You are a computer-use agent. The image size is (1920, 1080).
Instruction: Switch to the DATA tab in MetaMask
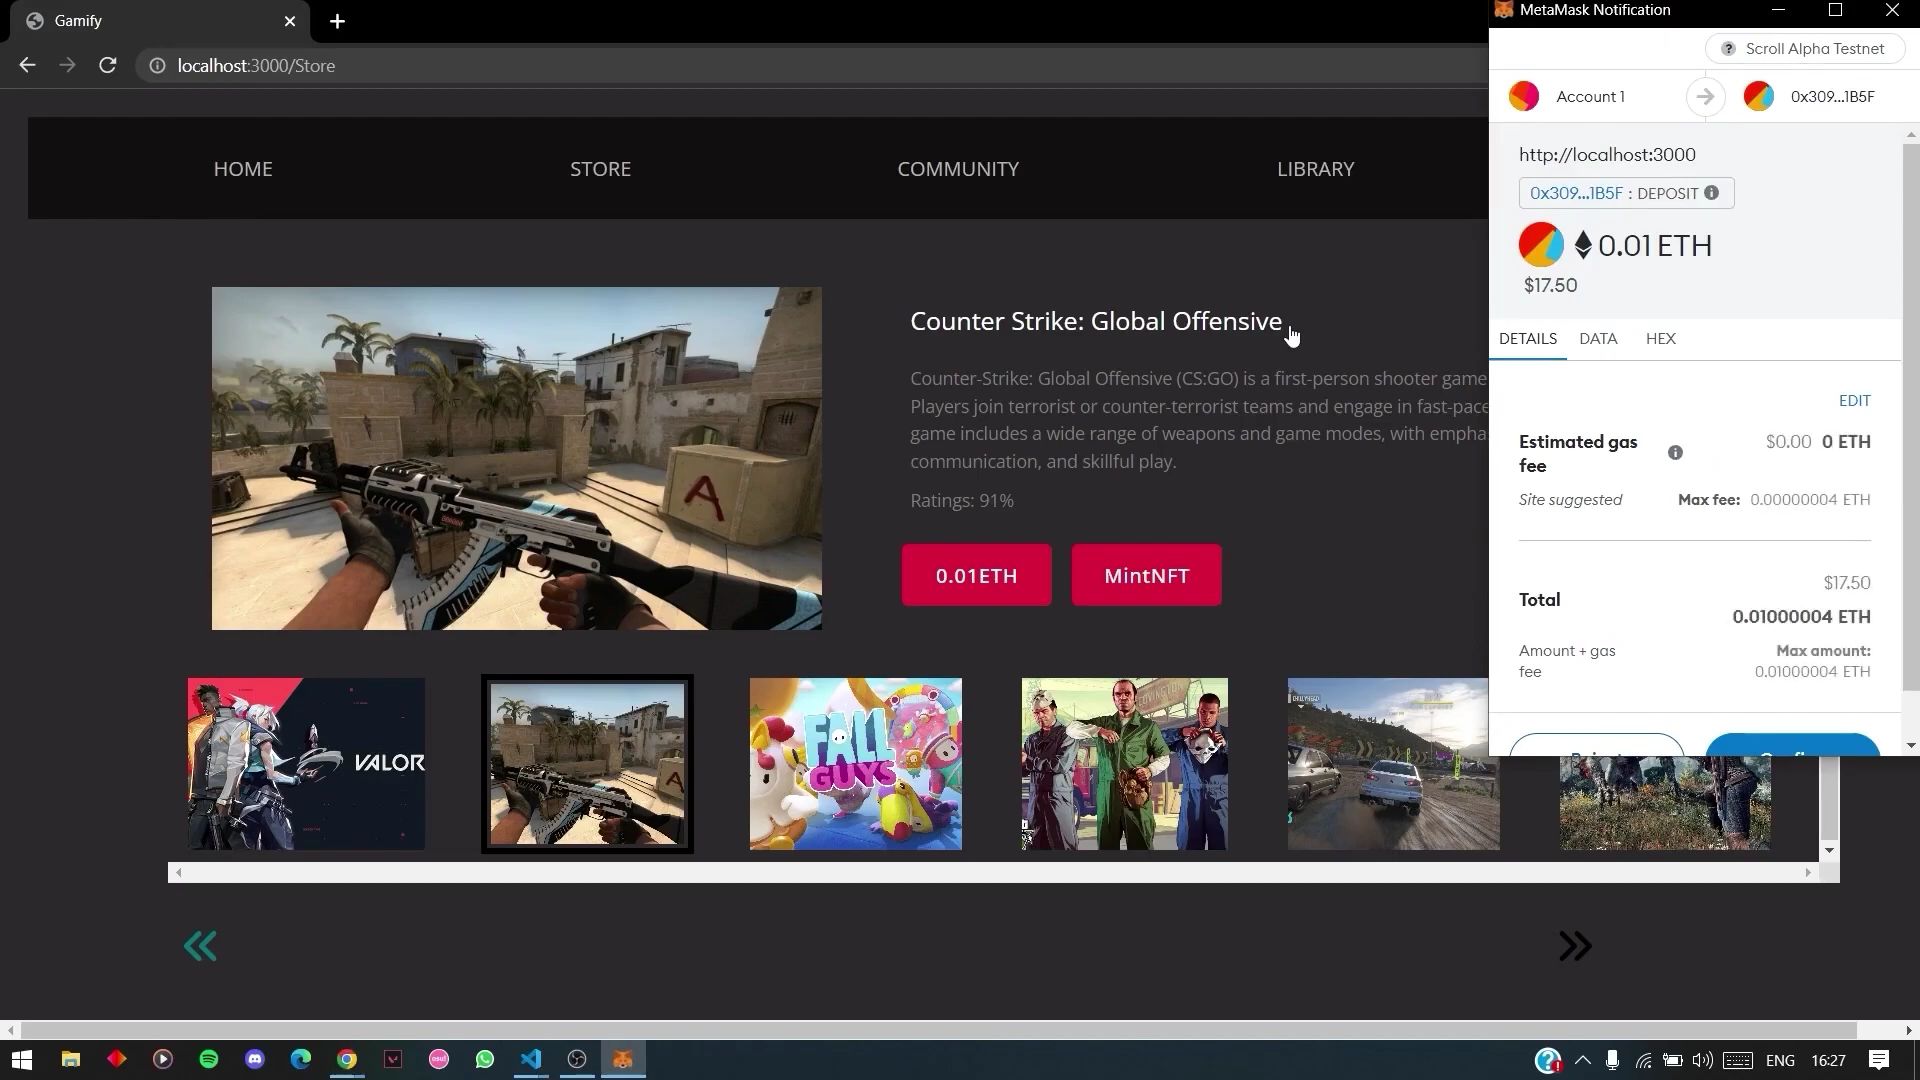pos(1598,339)
